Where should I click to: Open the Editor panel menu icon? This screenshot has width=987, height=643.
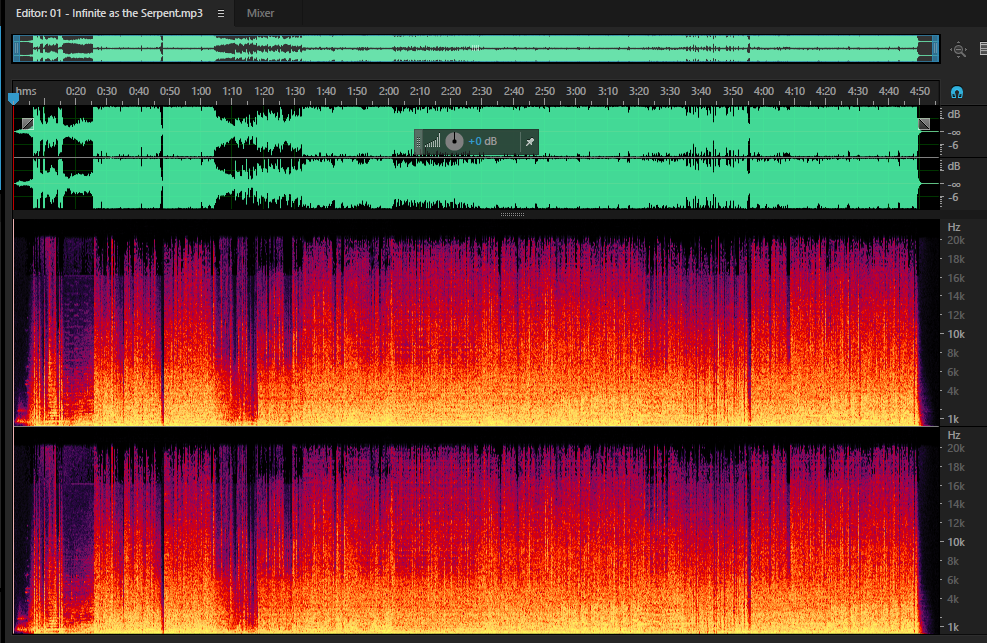[221, 13]
